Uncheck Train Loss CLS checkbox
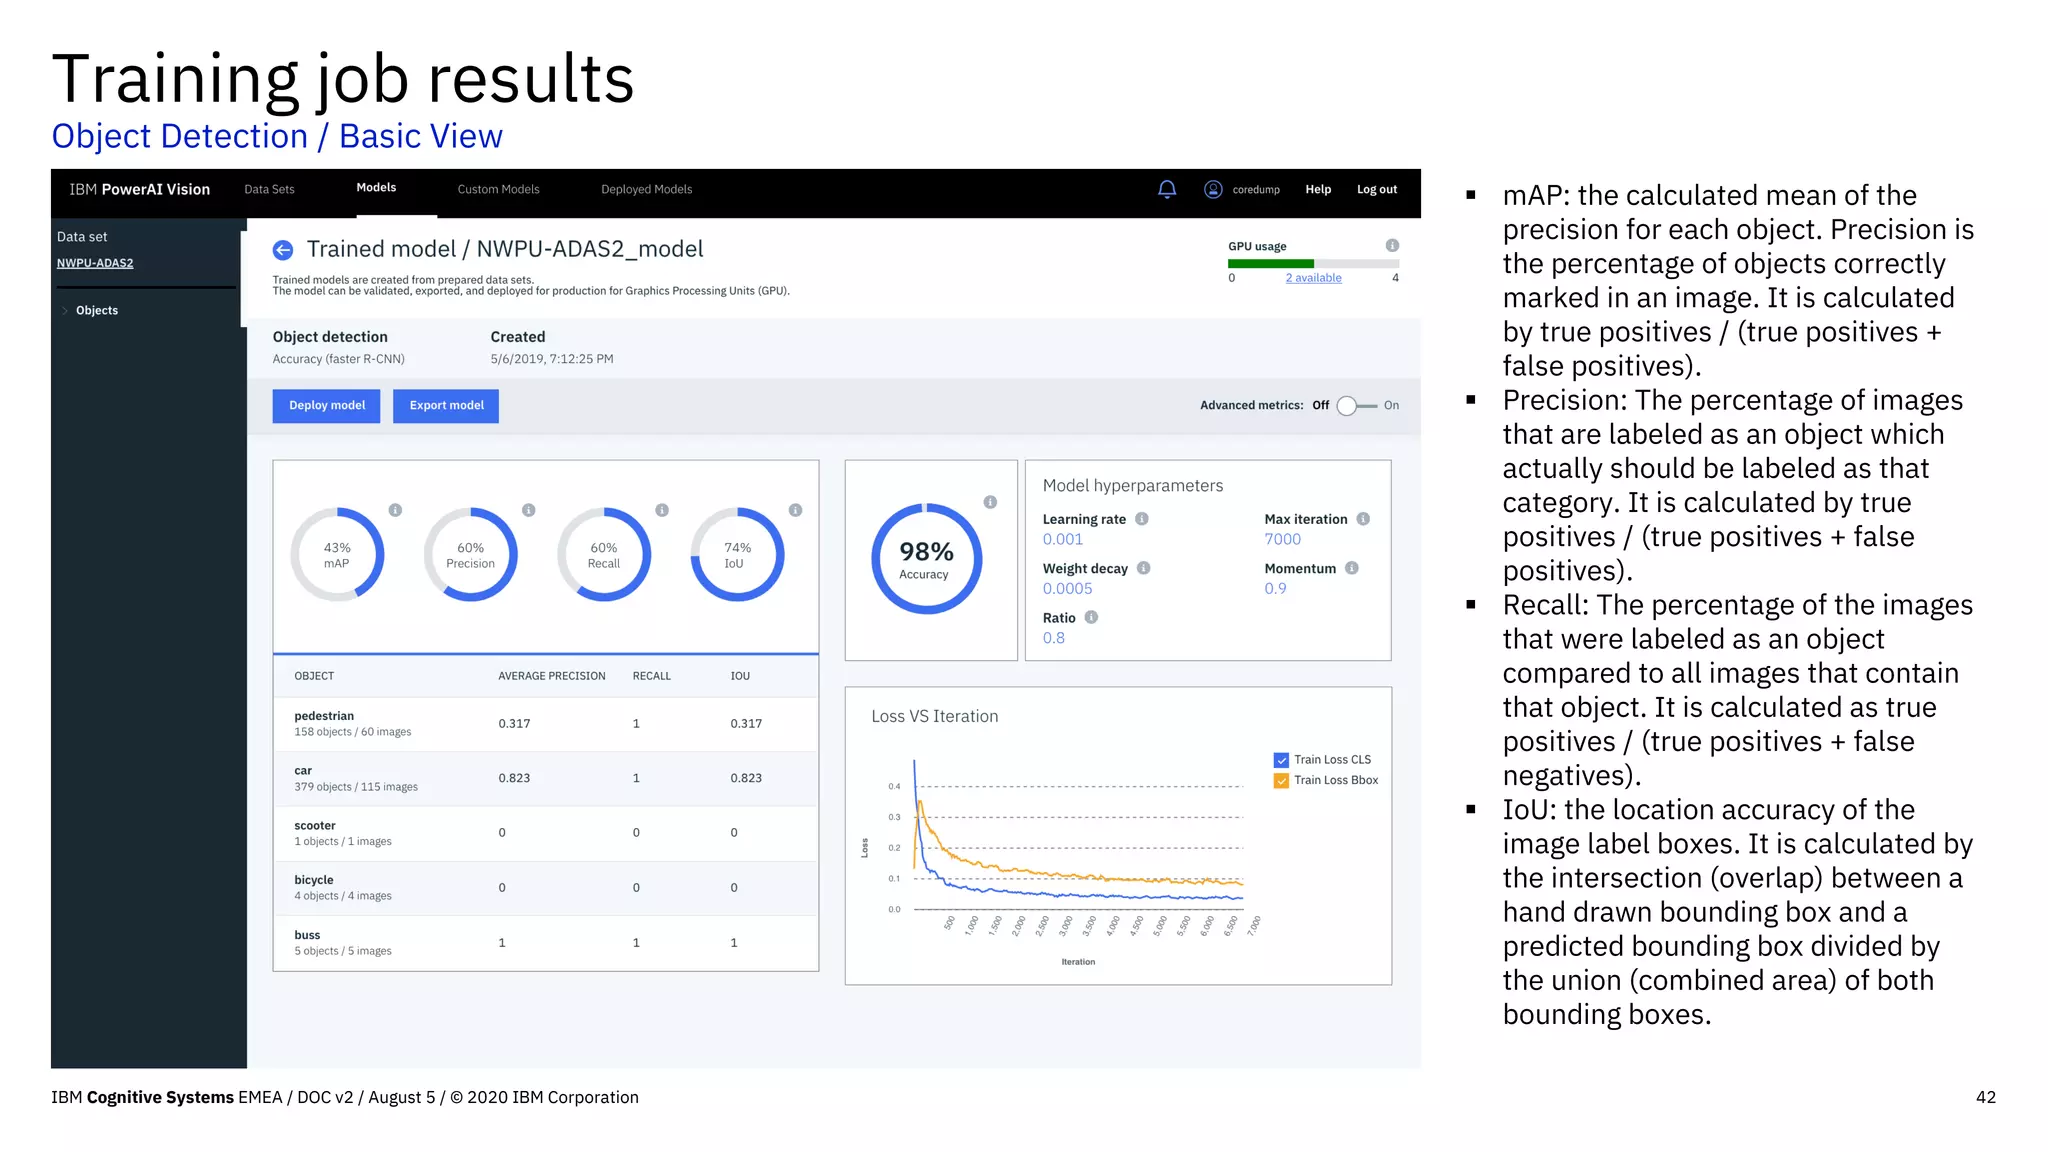This screenshot has width=2048, height=1152. click(x=1281, y=760)
